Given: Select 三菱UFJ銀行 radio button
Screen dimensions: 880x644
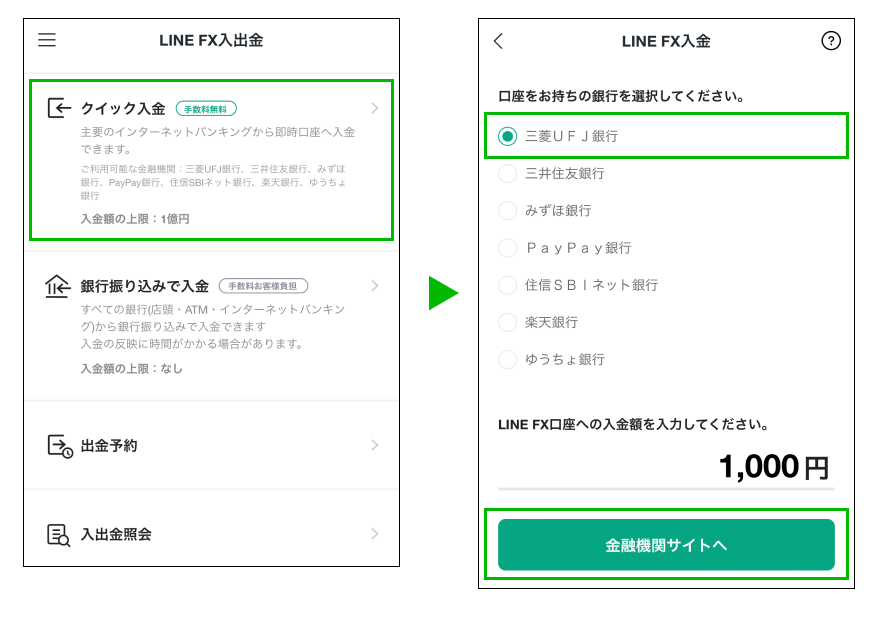Looking at the screenshot, I should click(507, 136).
